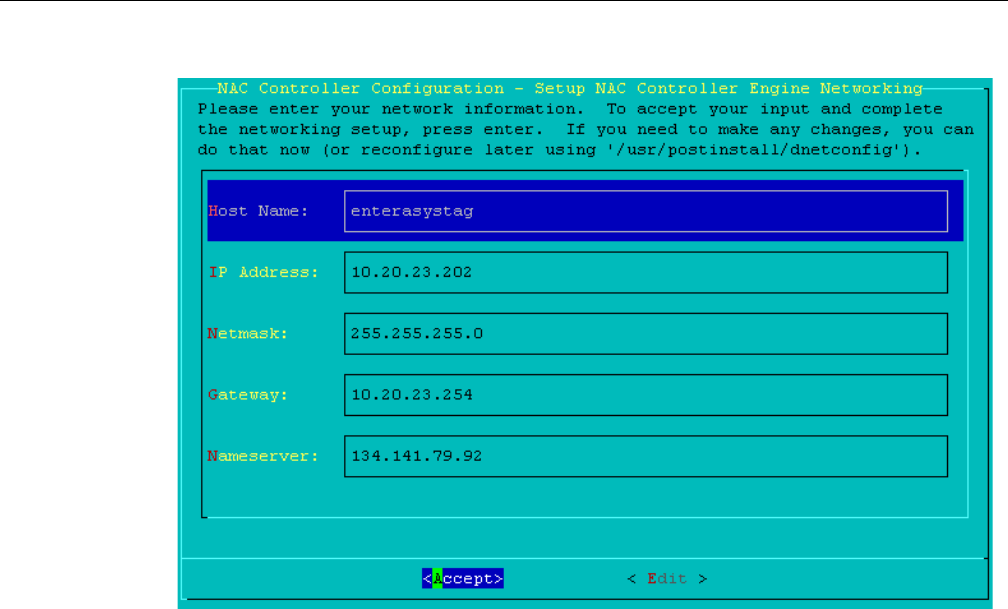This screenshot has width=1008, height=609.
Task: Choose the Edit button
Action: [x=667, y=579]
